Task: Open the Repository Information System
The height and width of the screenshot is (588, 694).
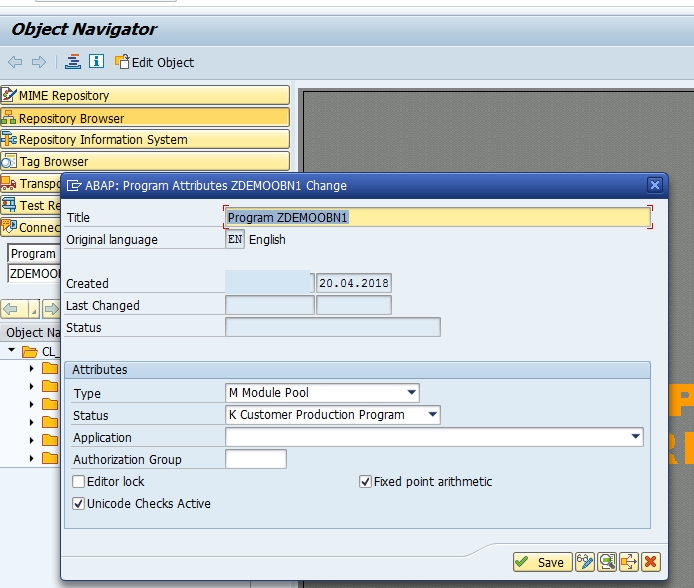Action: tap(145, 139)
